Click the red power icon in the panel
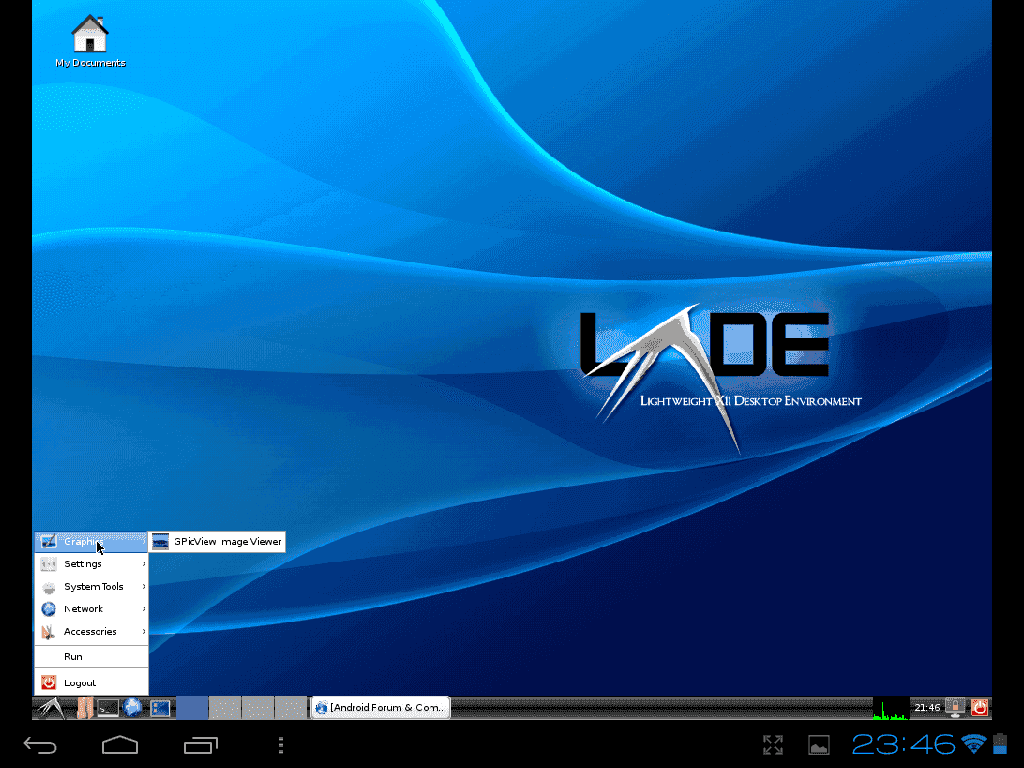This screenshot has width=1024, height=768. [x=979, y=707]
